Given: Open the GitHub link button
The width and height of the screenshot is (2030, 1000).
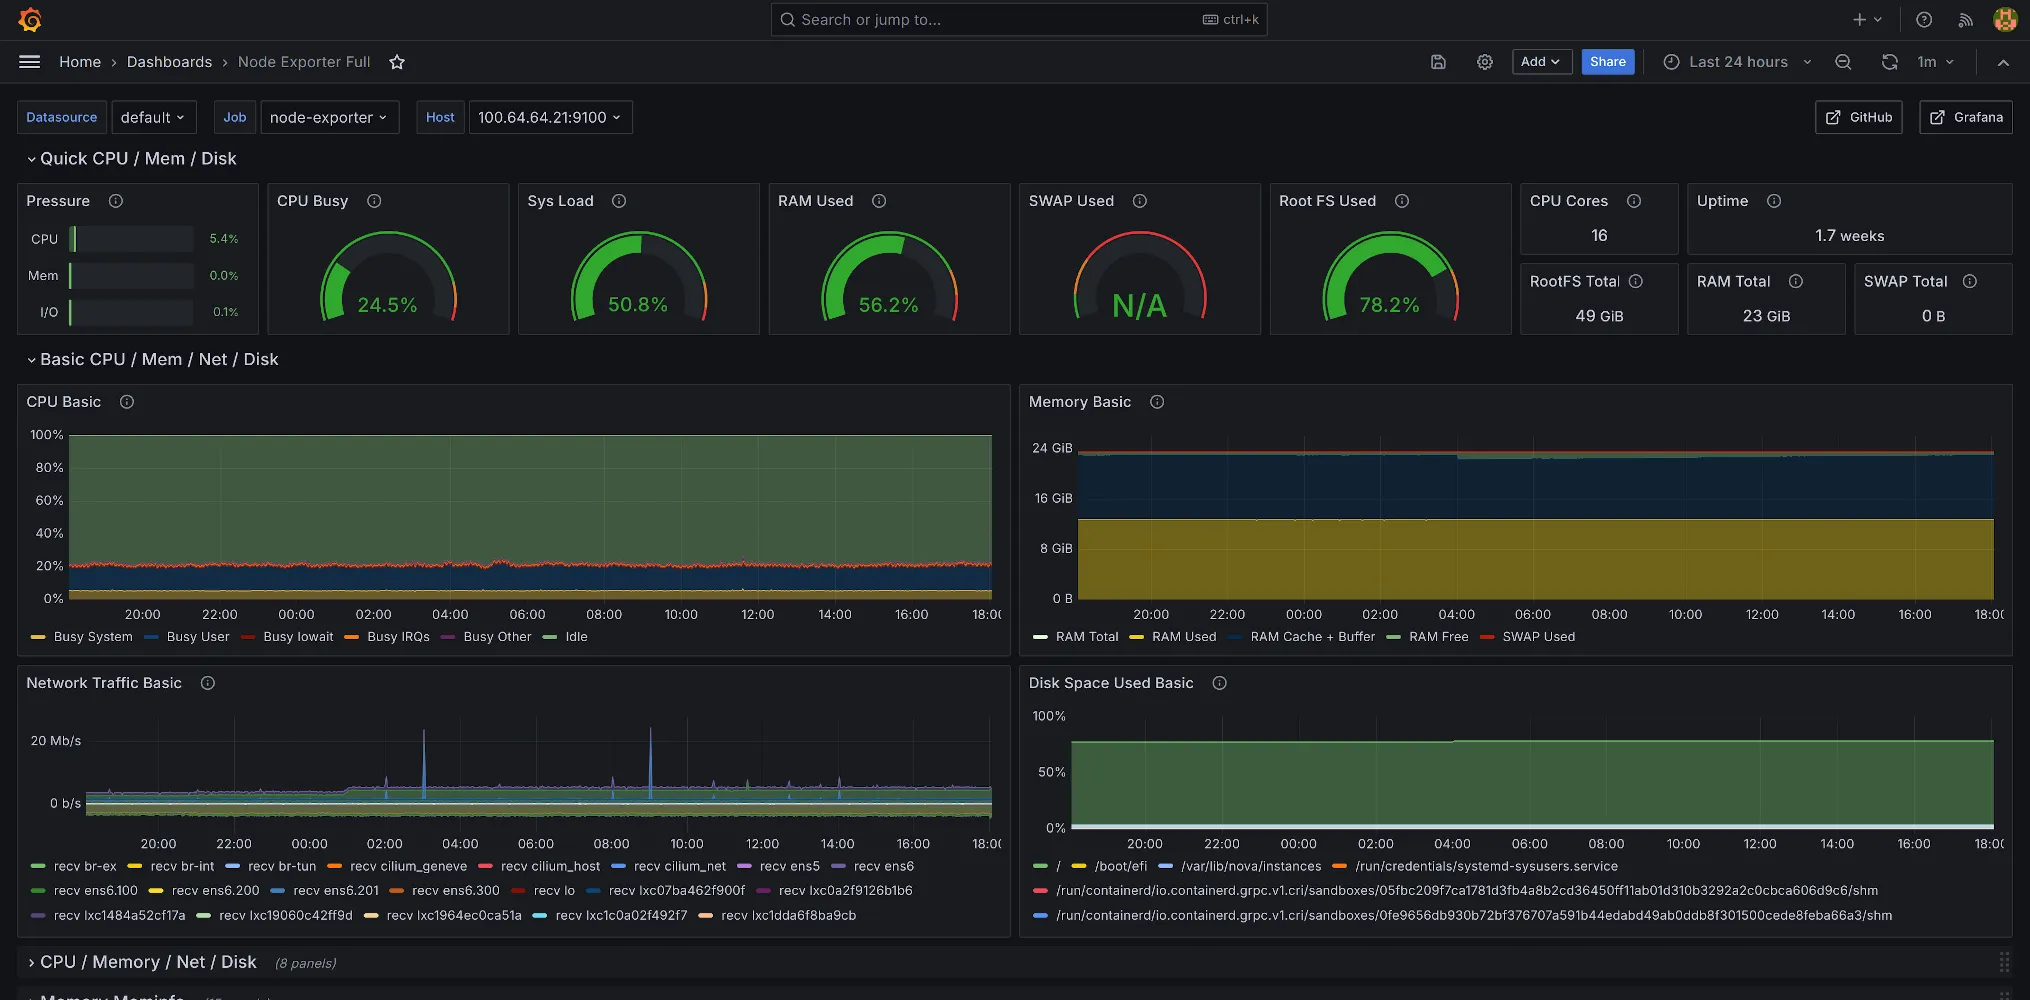Looking at the screenshot, I should (1858, 117).
